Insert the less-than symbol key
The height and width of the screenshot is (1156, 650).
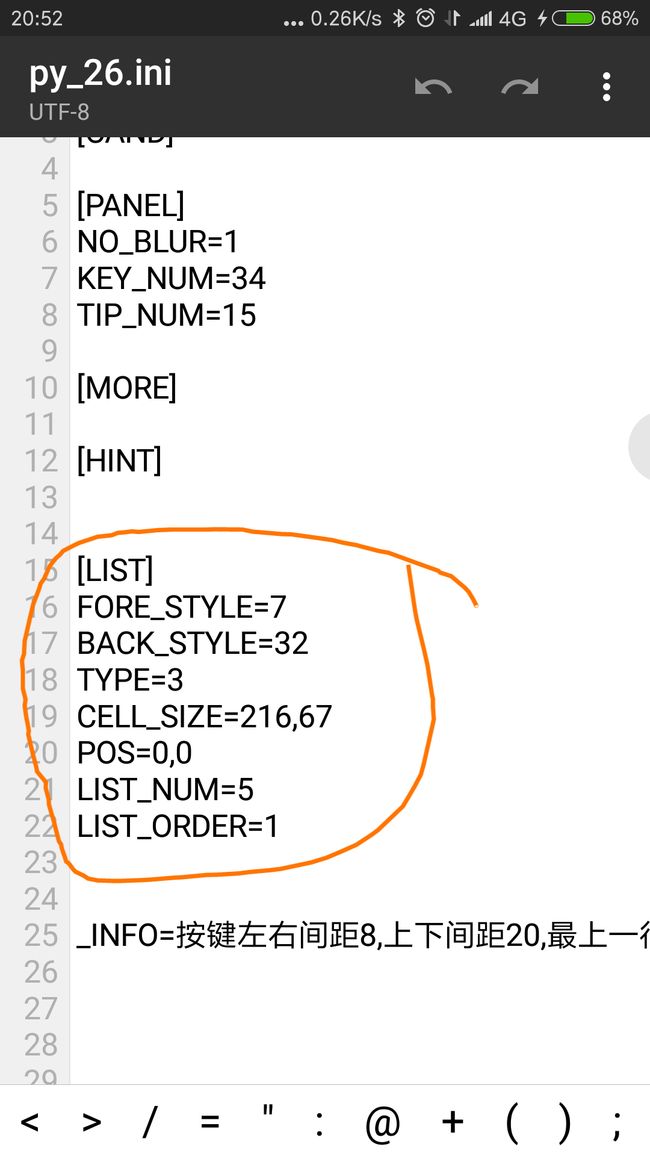click(x=29, y=1122)
